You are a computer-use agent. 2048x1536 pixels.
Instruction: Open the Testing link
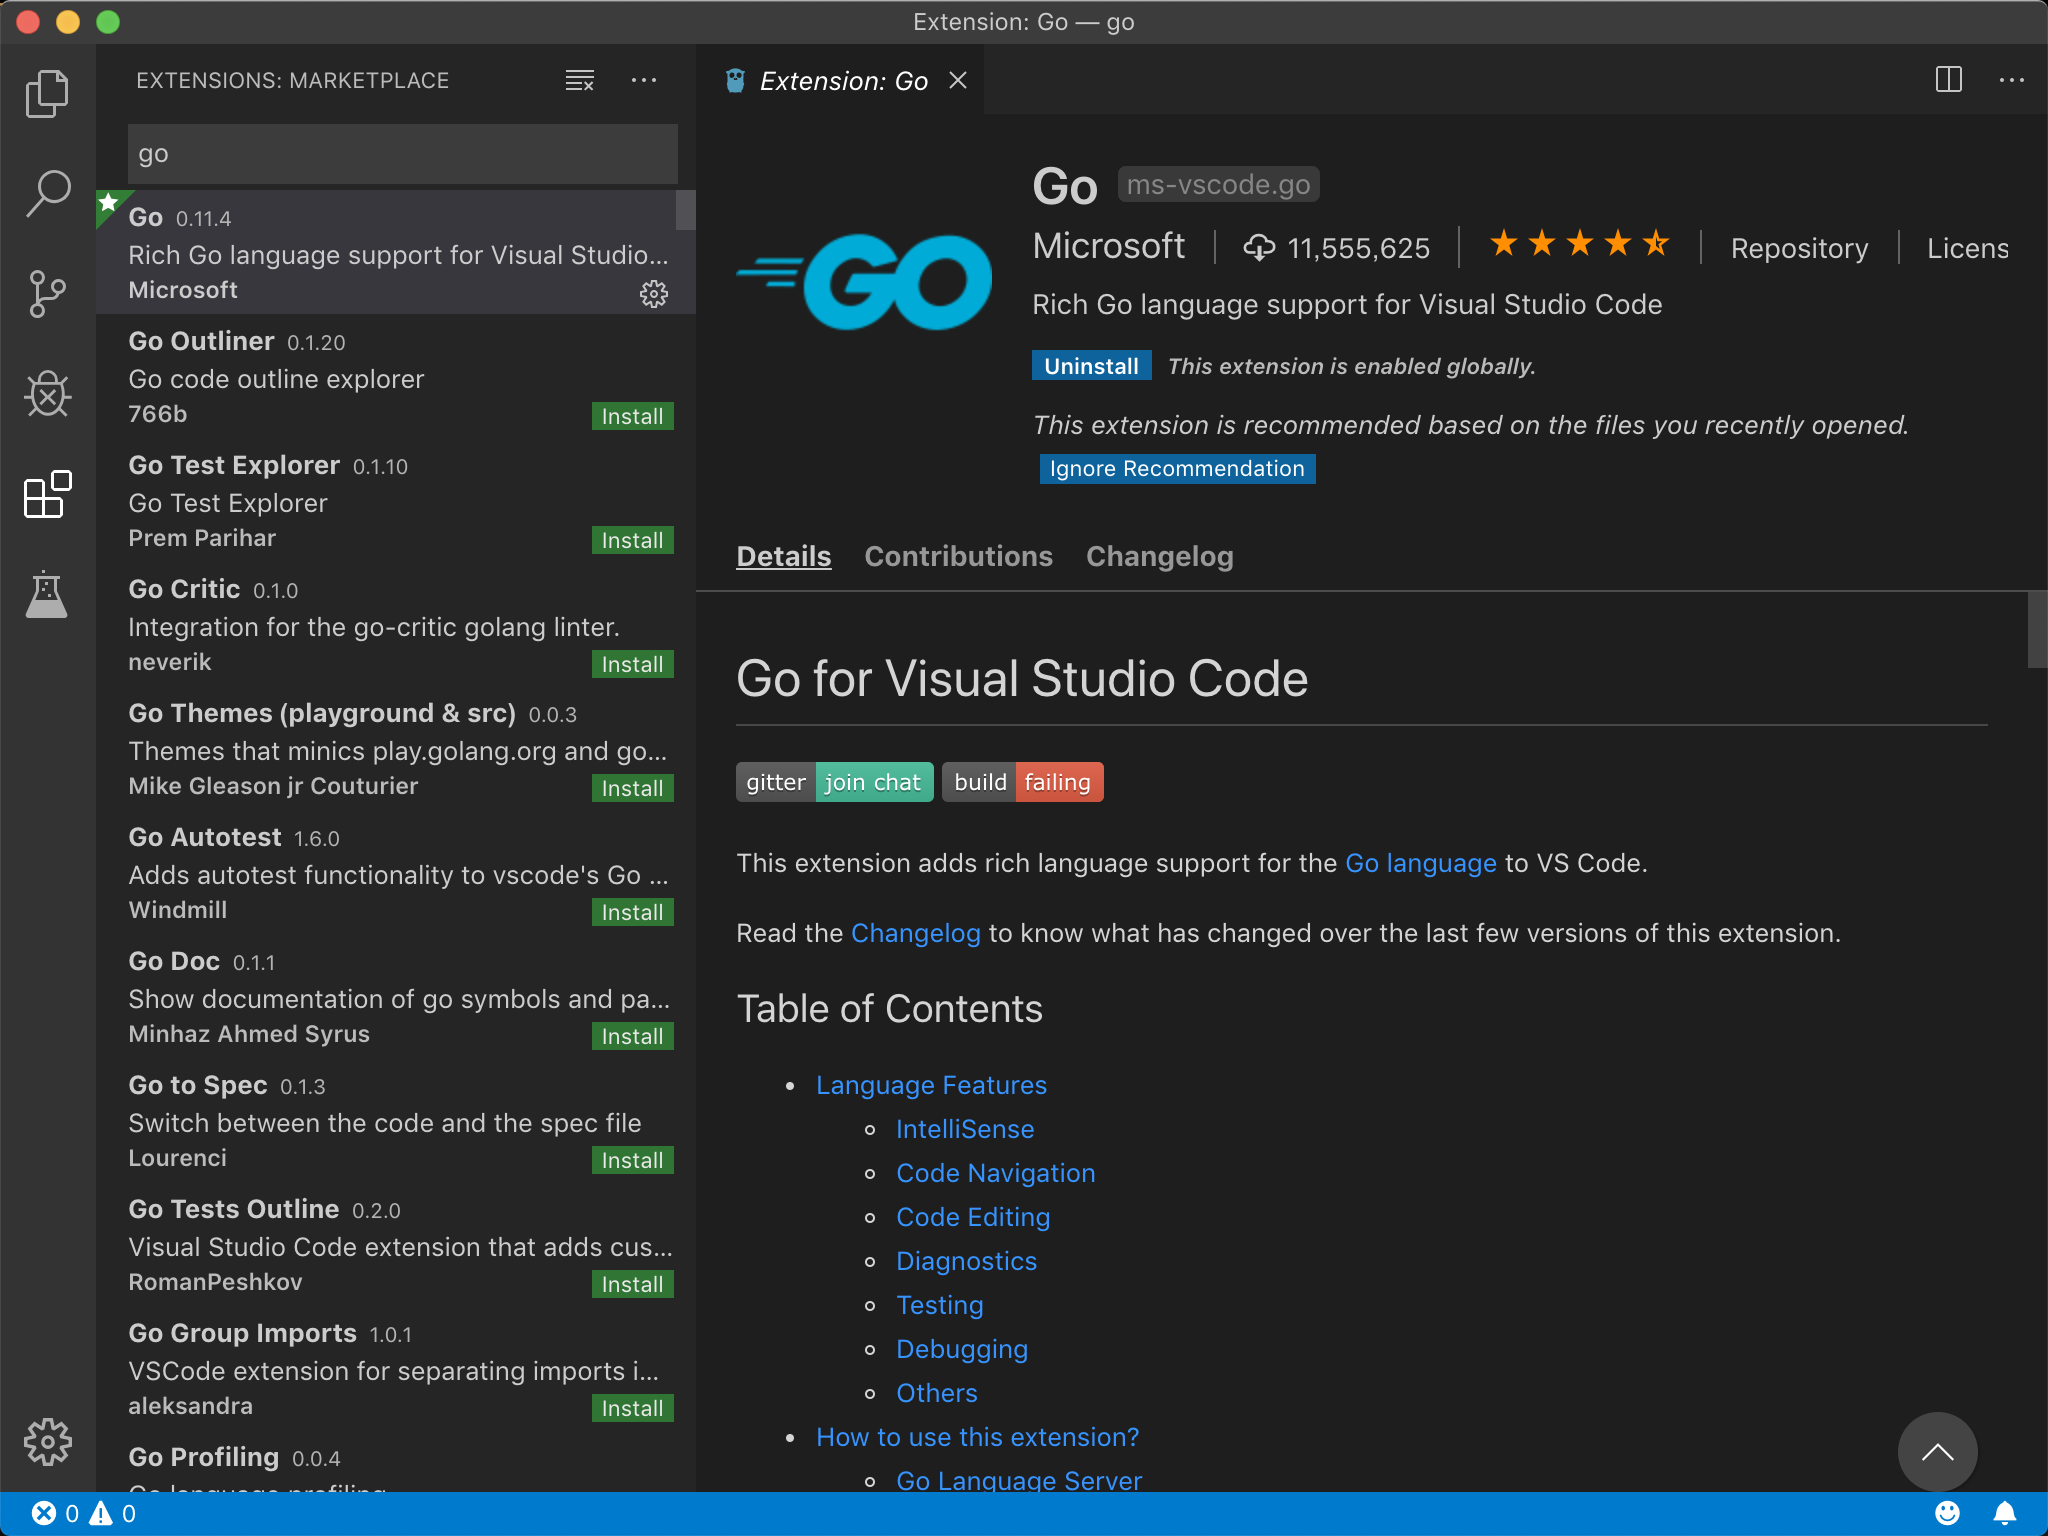tap(940, 1305)
